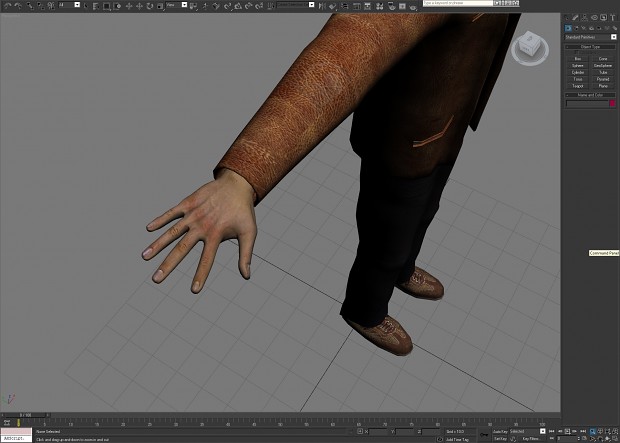
Task: Select the Shapes category tab
Action: pos(576,28)
